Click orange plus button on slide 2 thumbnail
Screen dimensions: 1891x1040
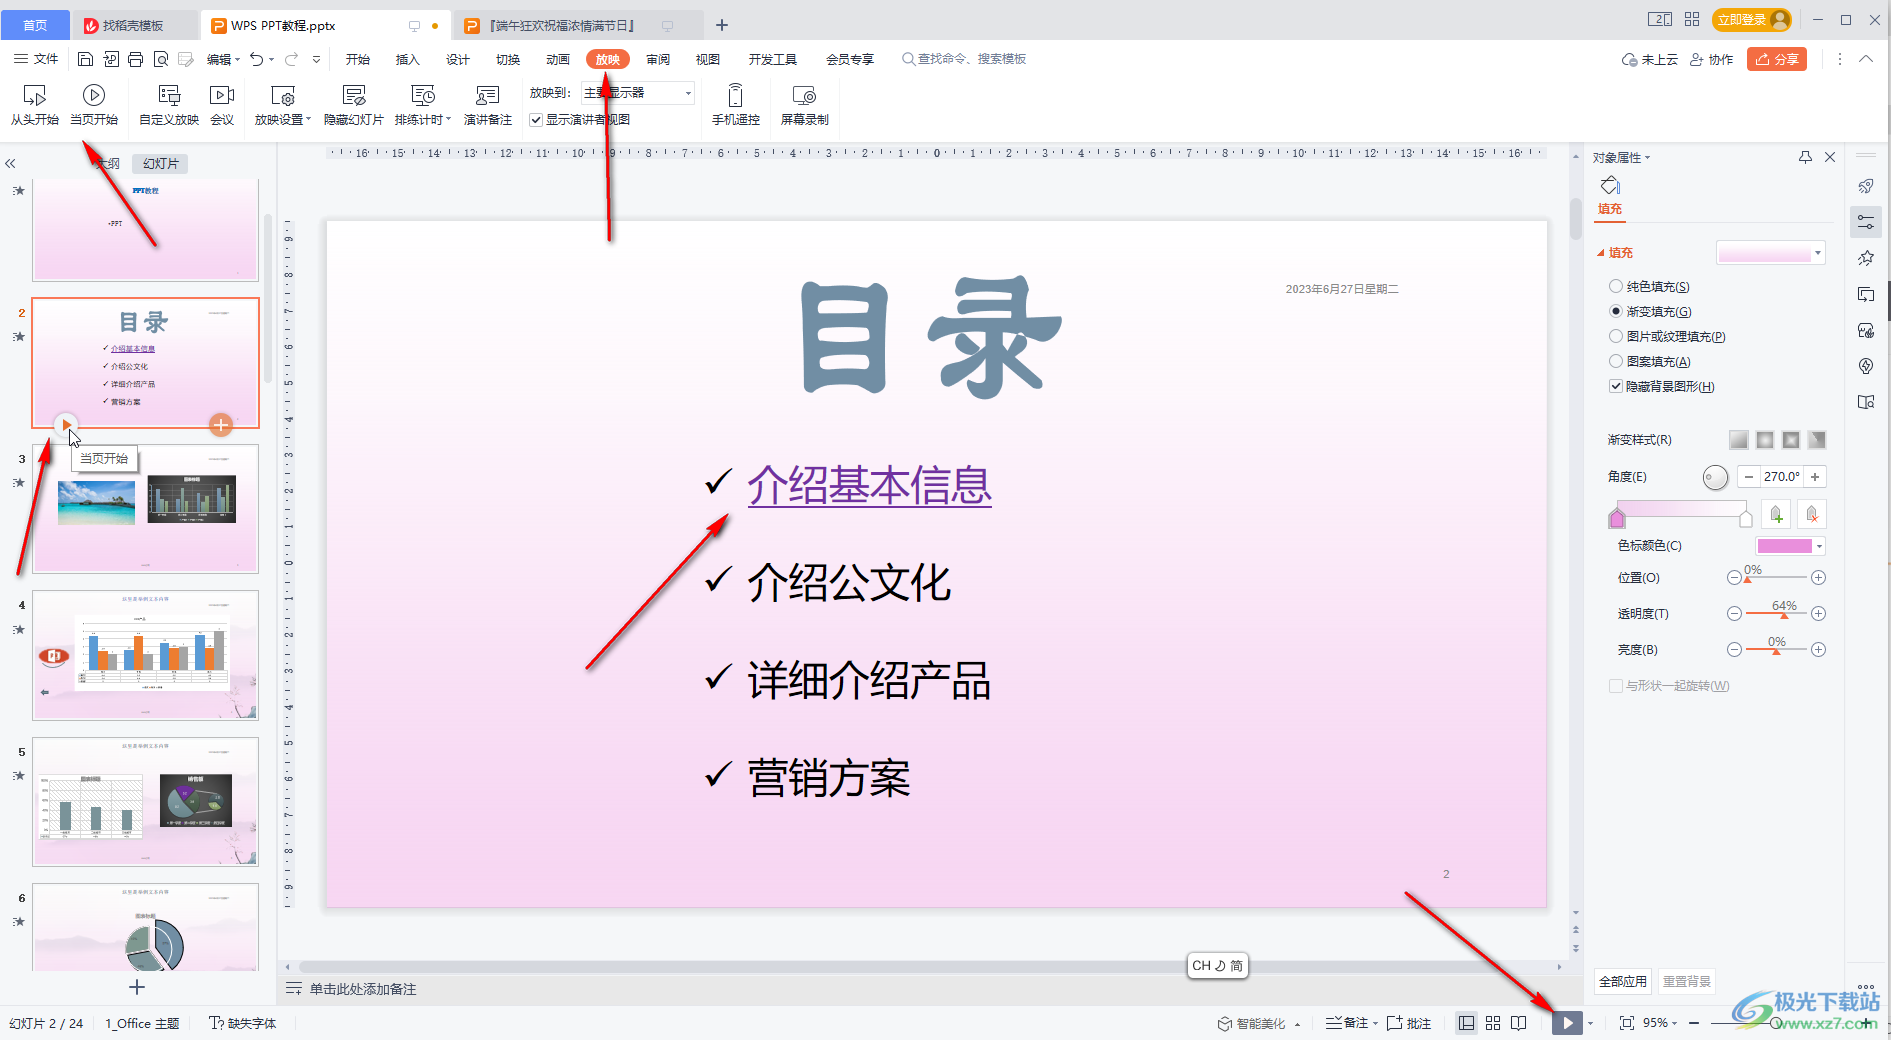click(x=221, y=424)
